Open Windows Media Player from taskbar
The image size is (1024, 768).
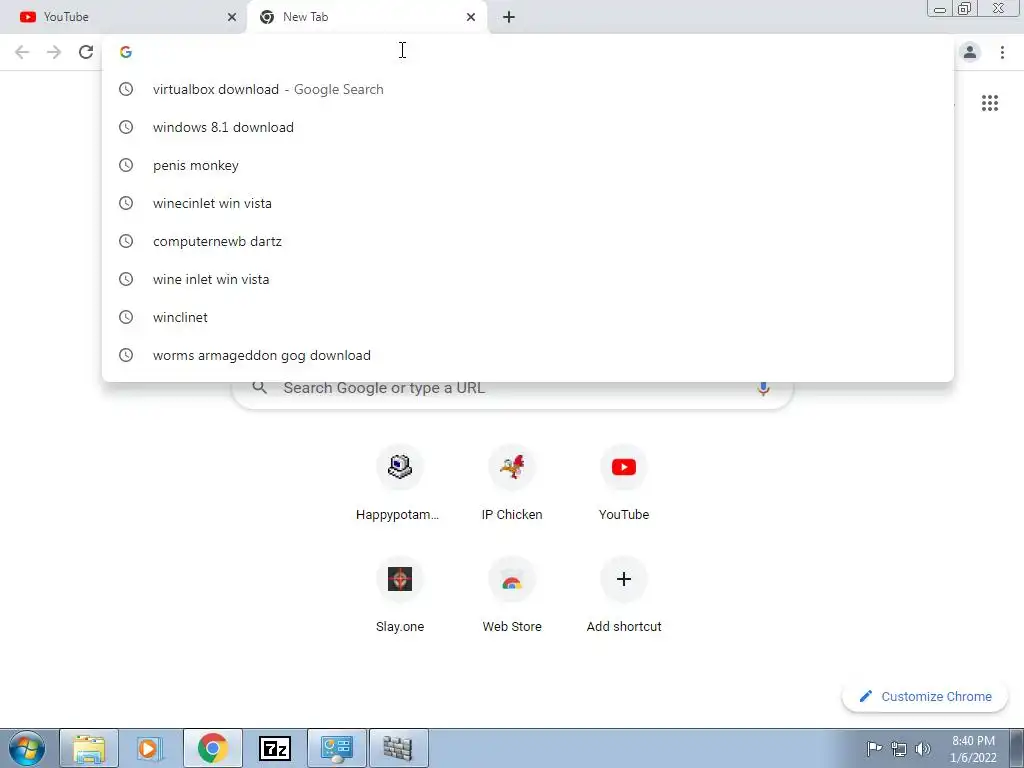[x=150, y=748]
